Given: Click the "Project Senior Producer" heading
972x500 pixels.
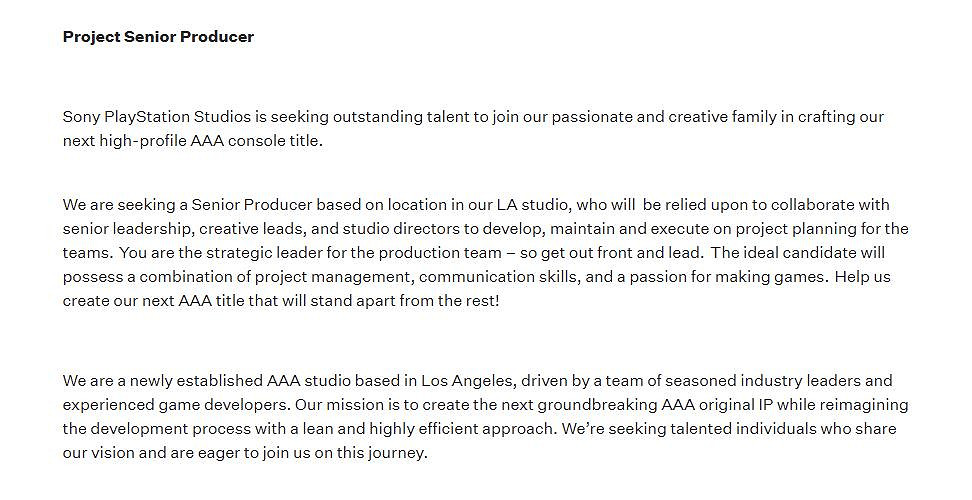Looking at the screenshot, I should pos(158,37).
